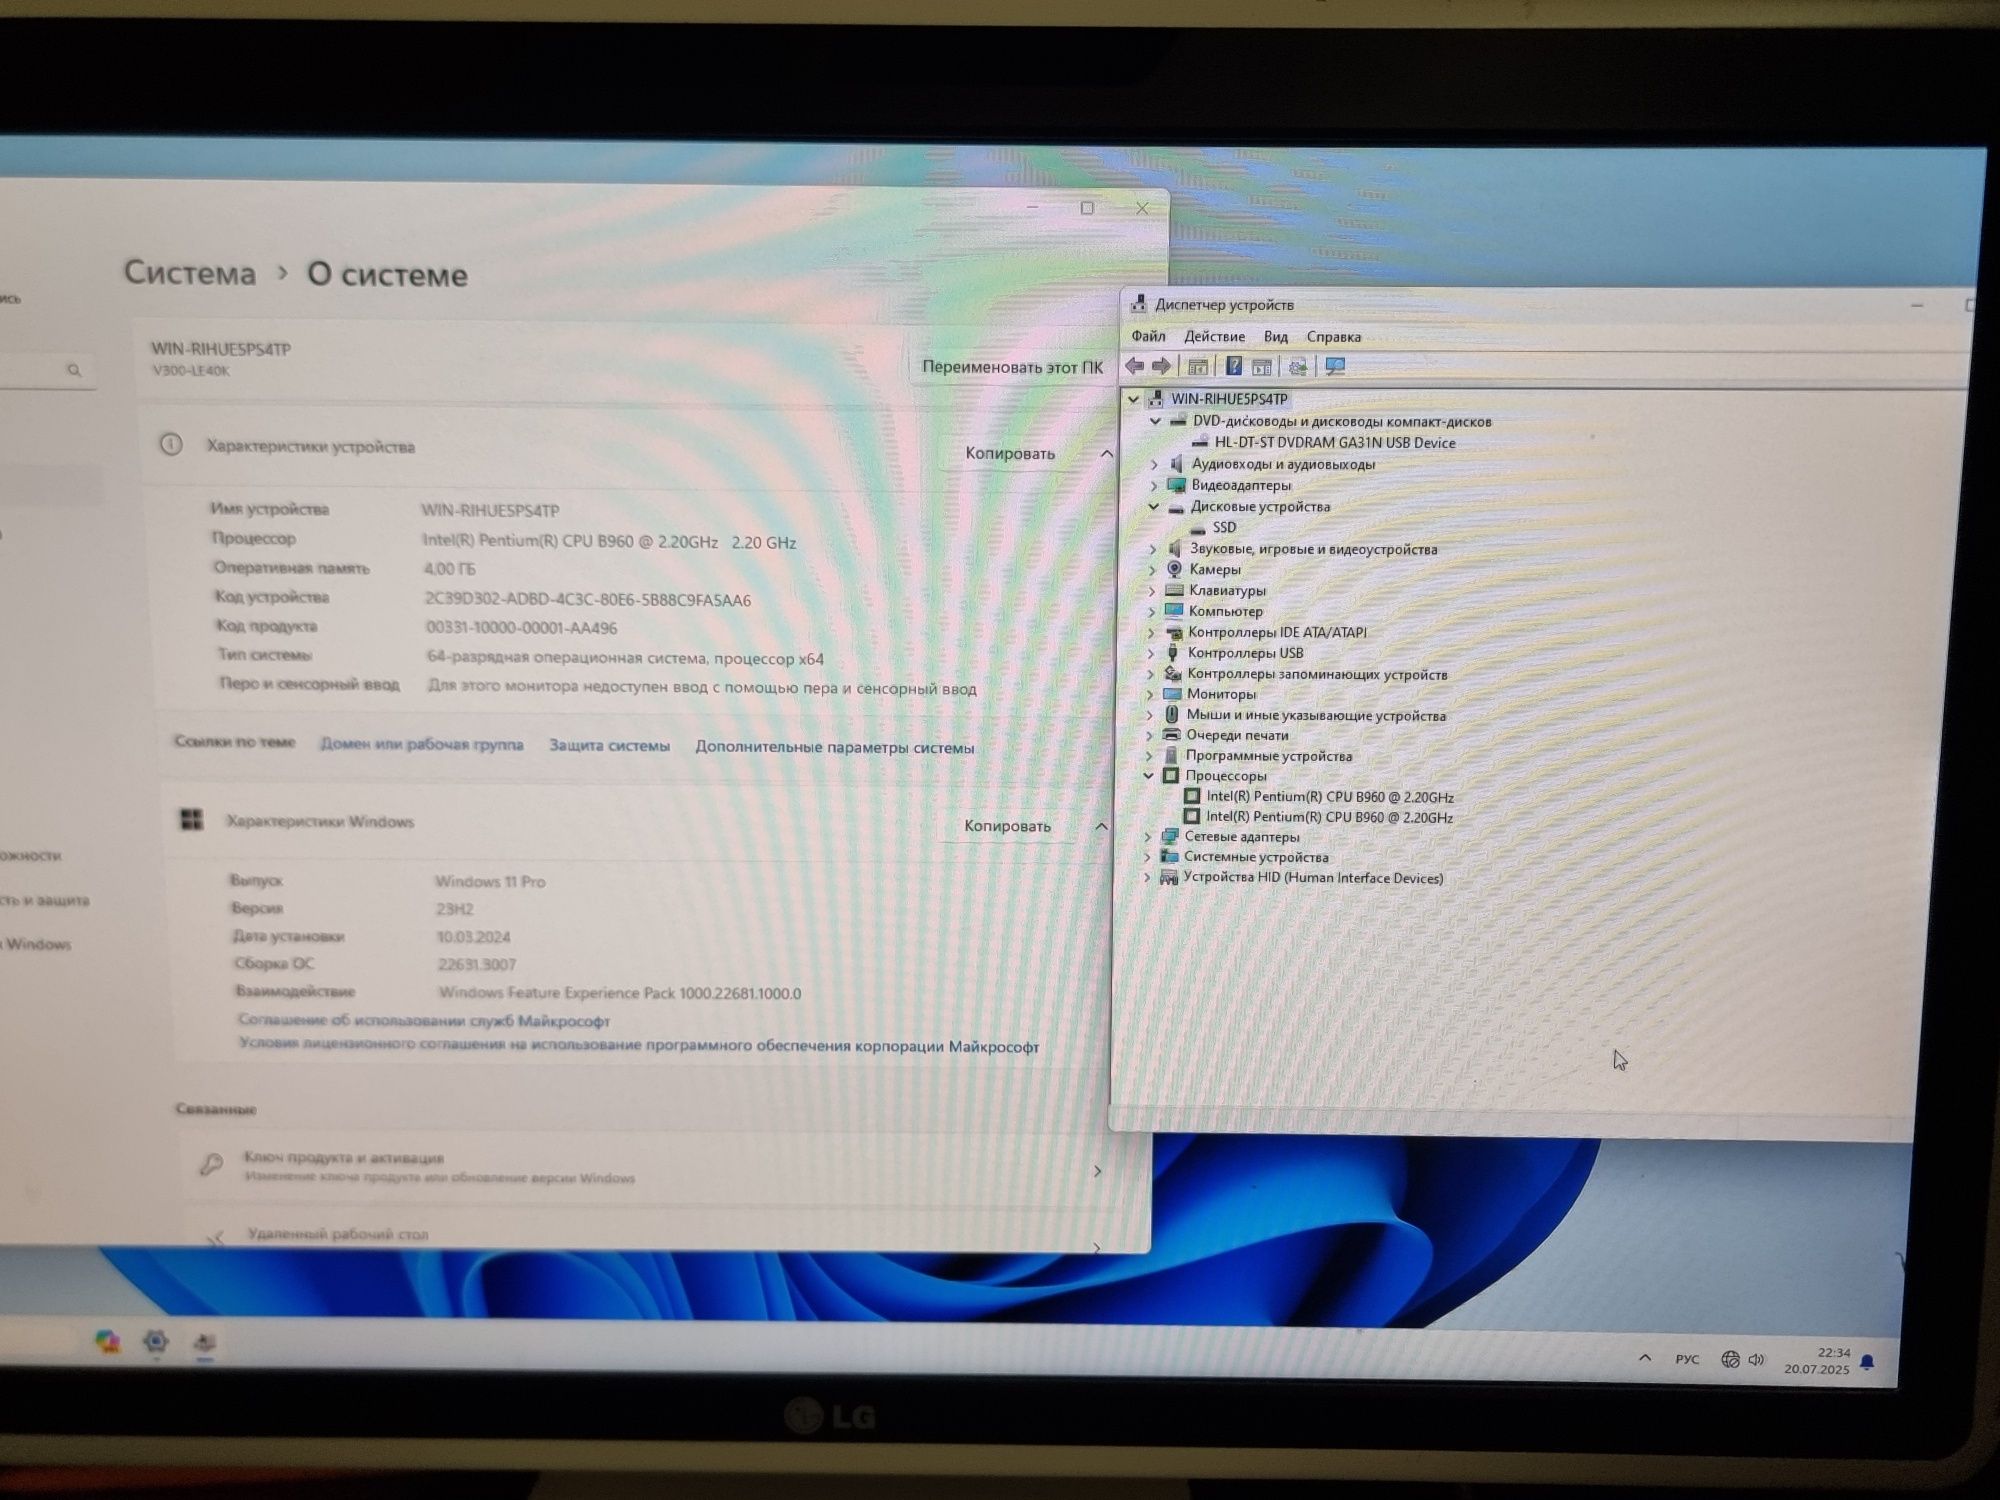
Task: Open Соглашение об использовании служб Майкрософт
Action: tap(424, 1021)
